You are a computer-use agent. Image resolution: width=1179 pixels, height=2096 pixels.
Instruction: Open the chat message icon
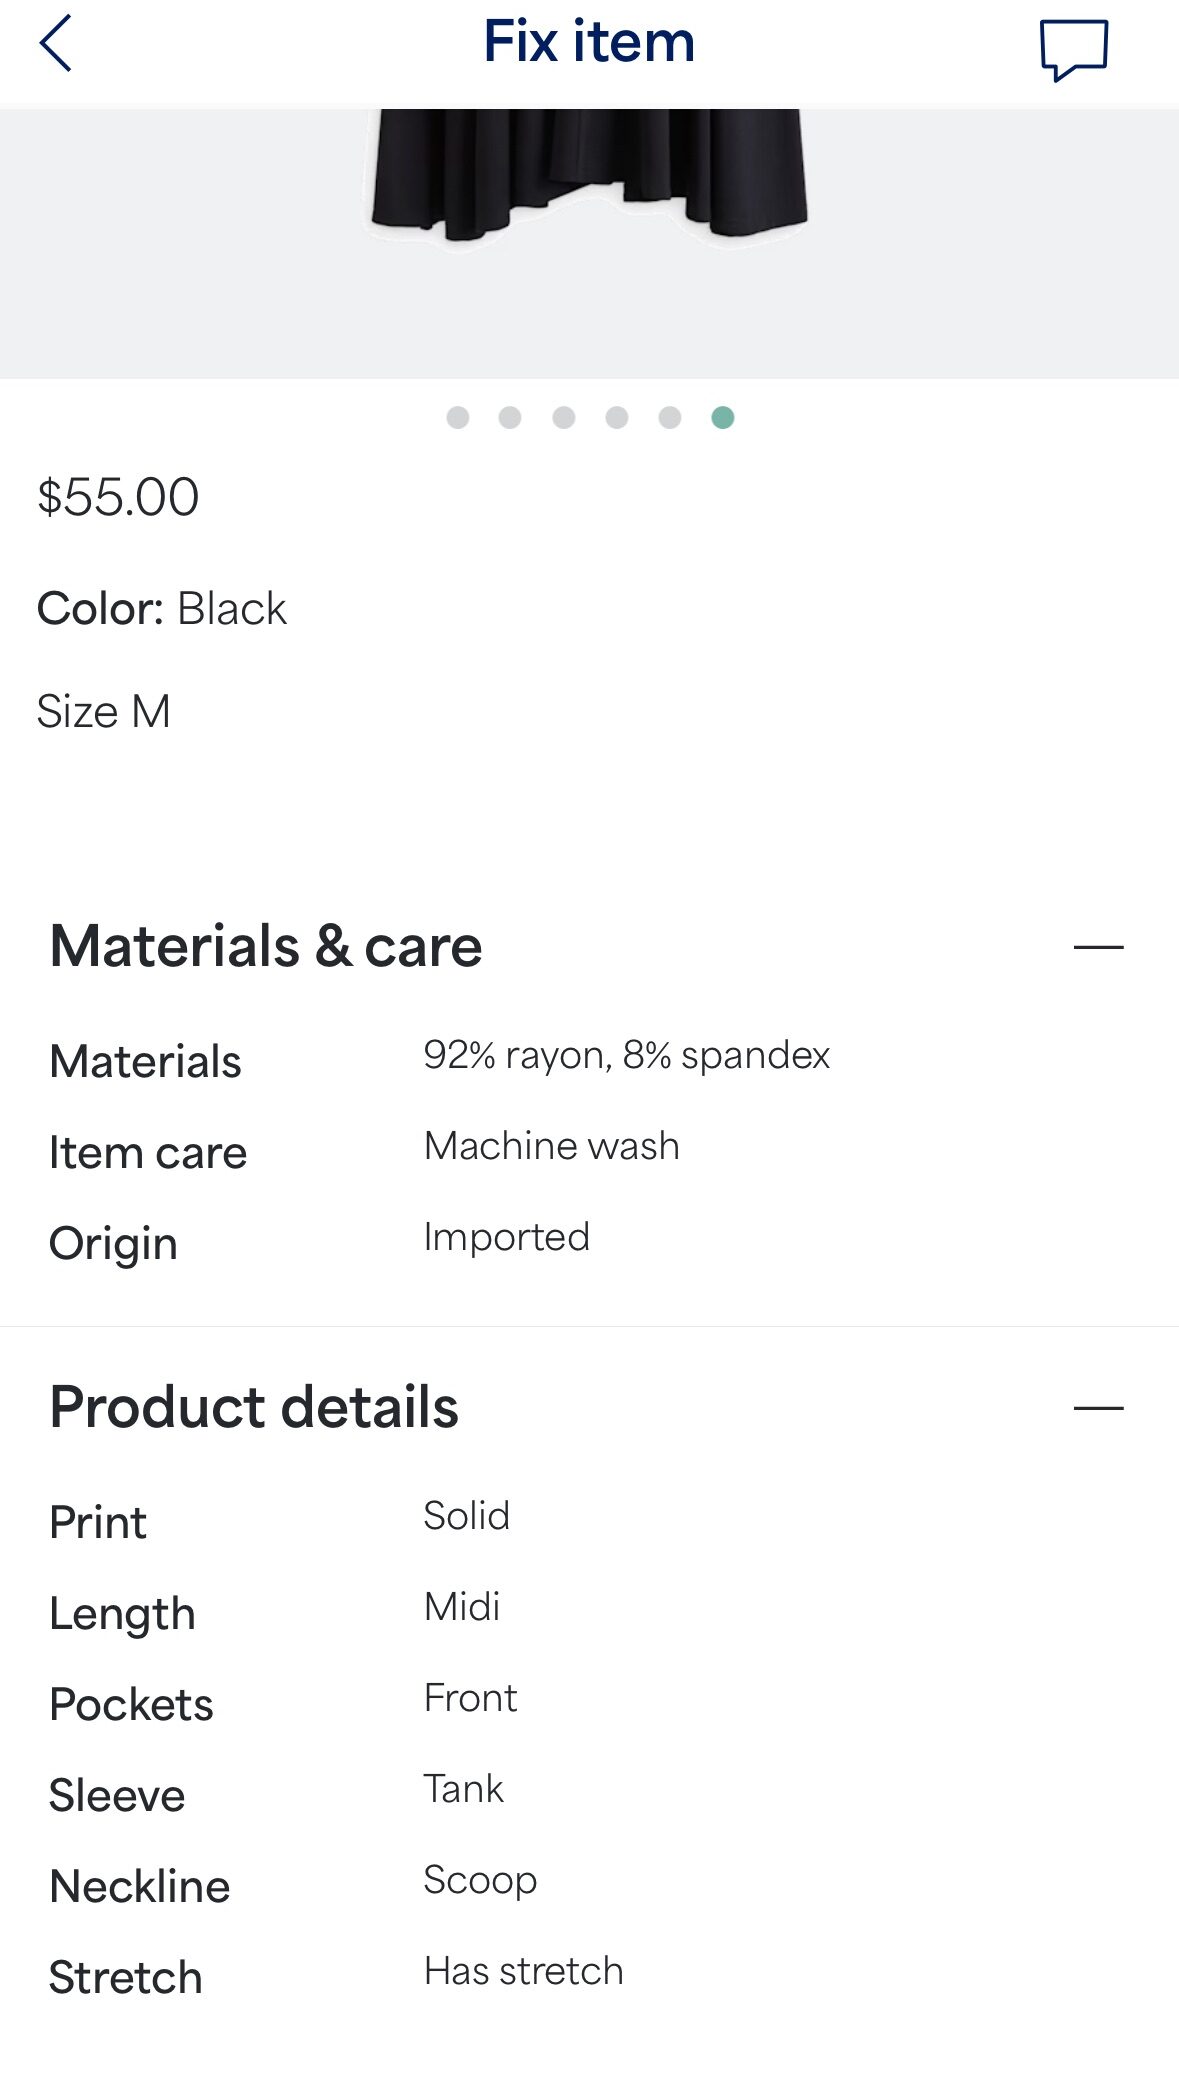pyautogui.click(x=1073, y=48)
